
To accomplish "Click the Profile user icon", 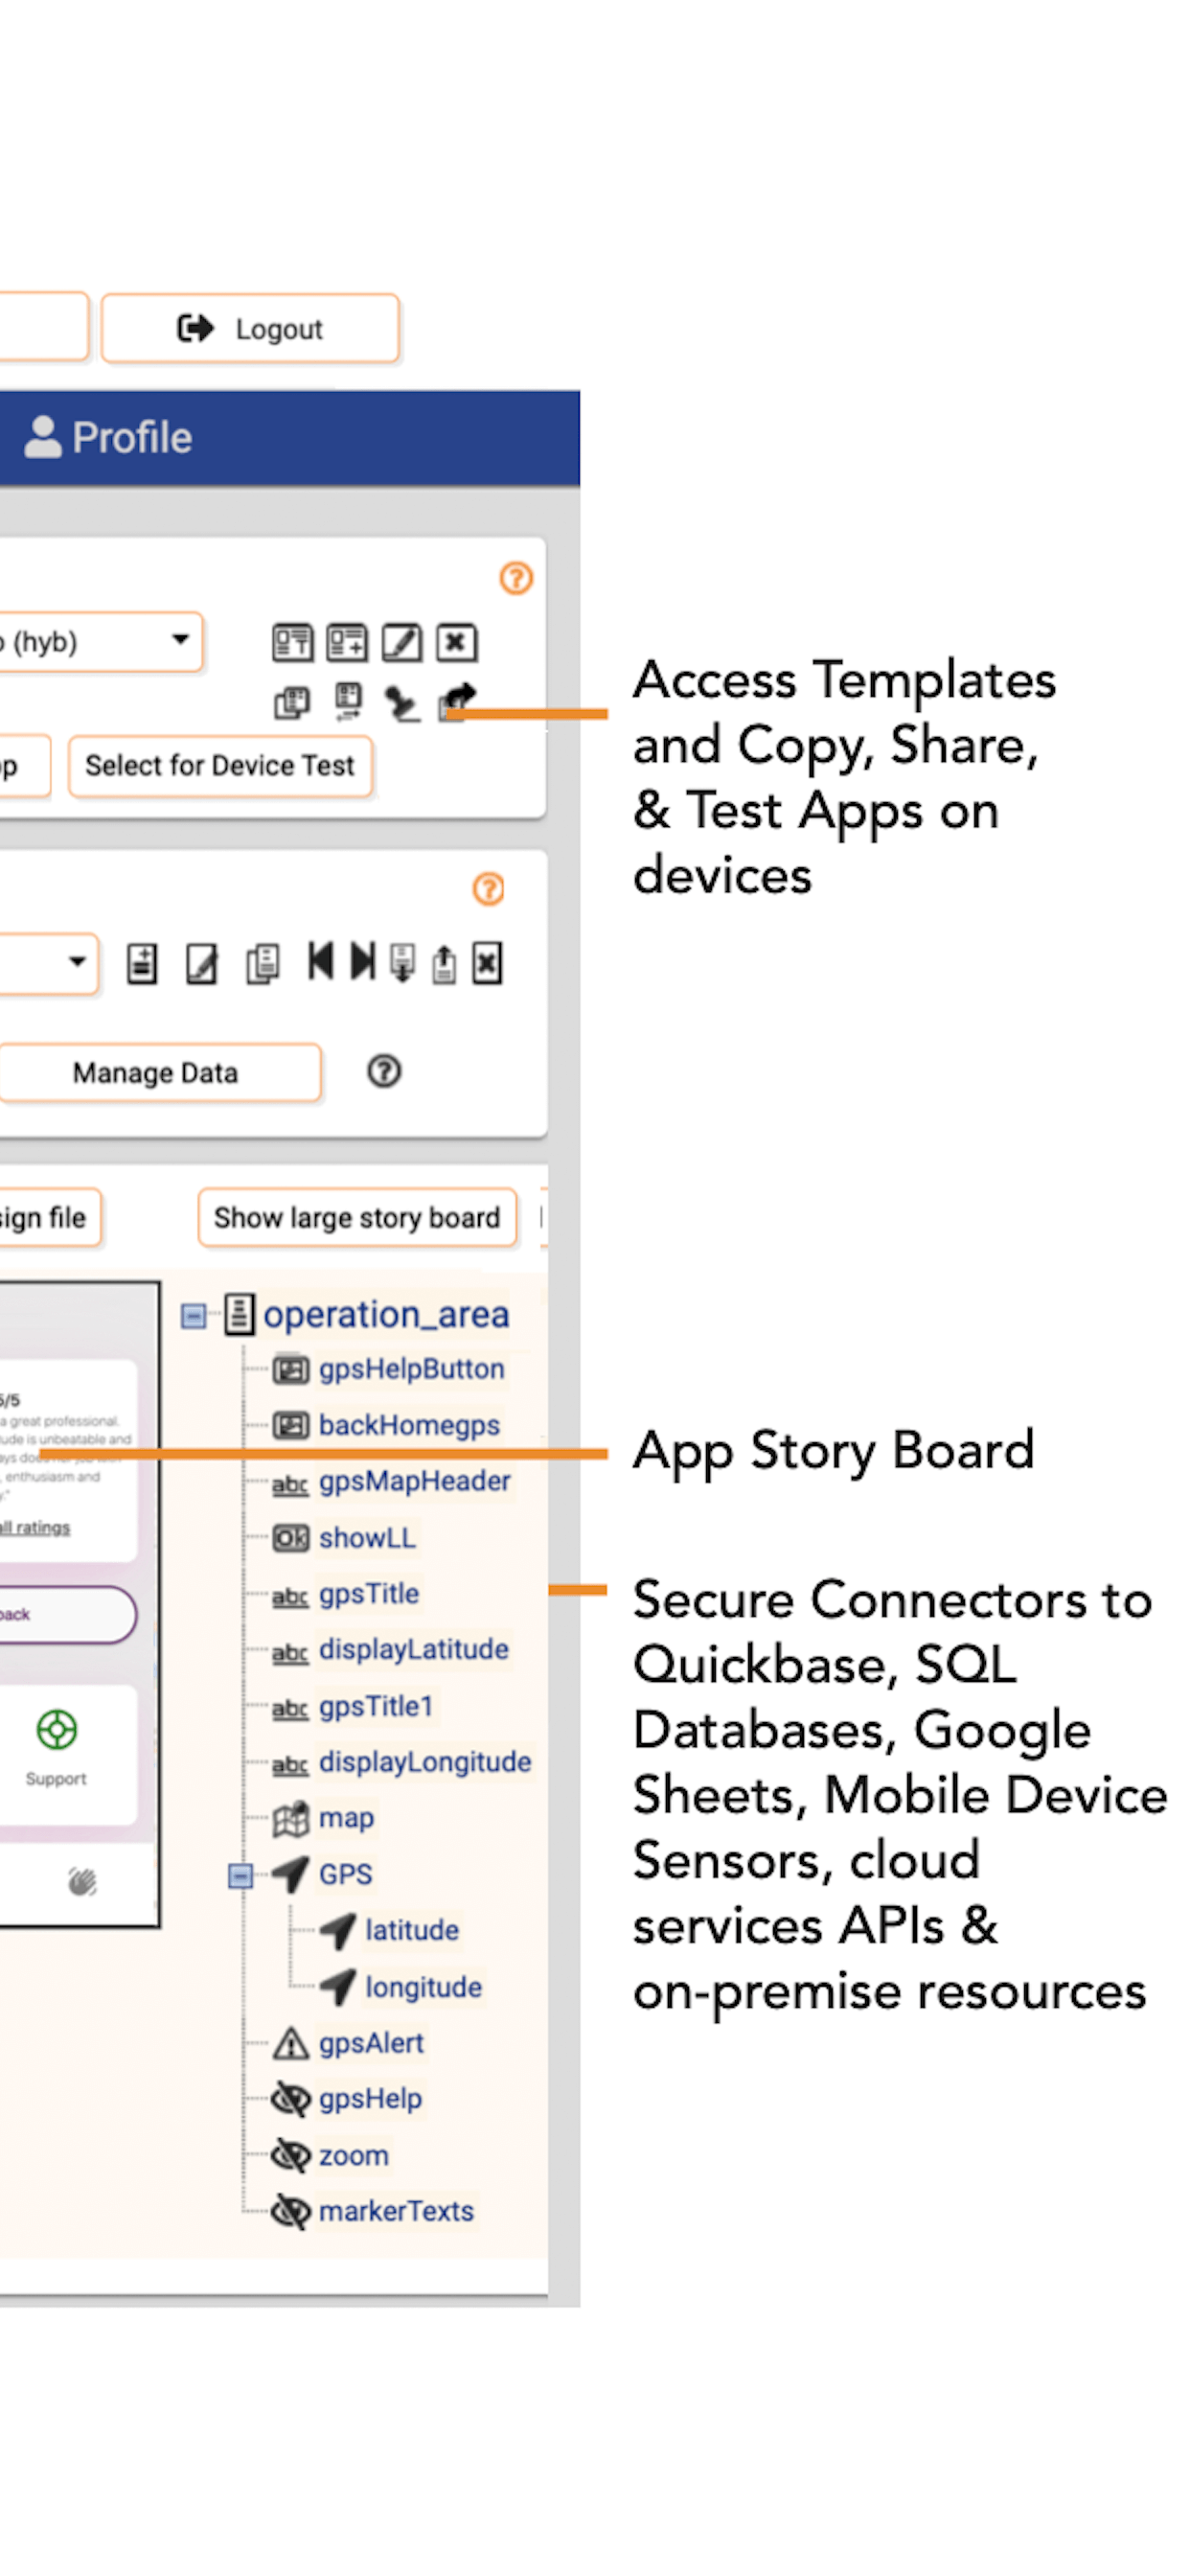I will [x=43, y=437].
